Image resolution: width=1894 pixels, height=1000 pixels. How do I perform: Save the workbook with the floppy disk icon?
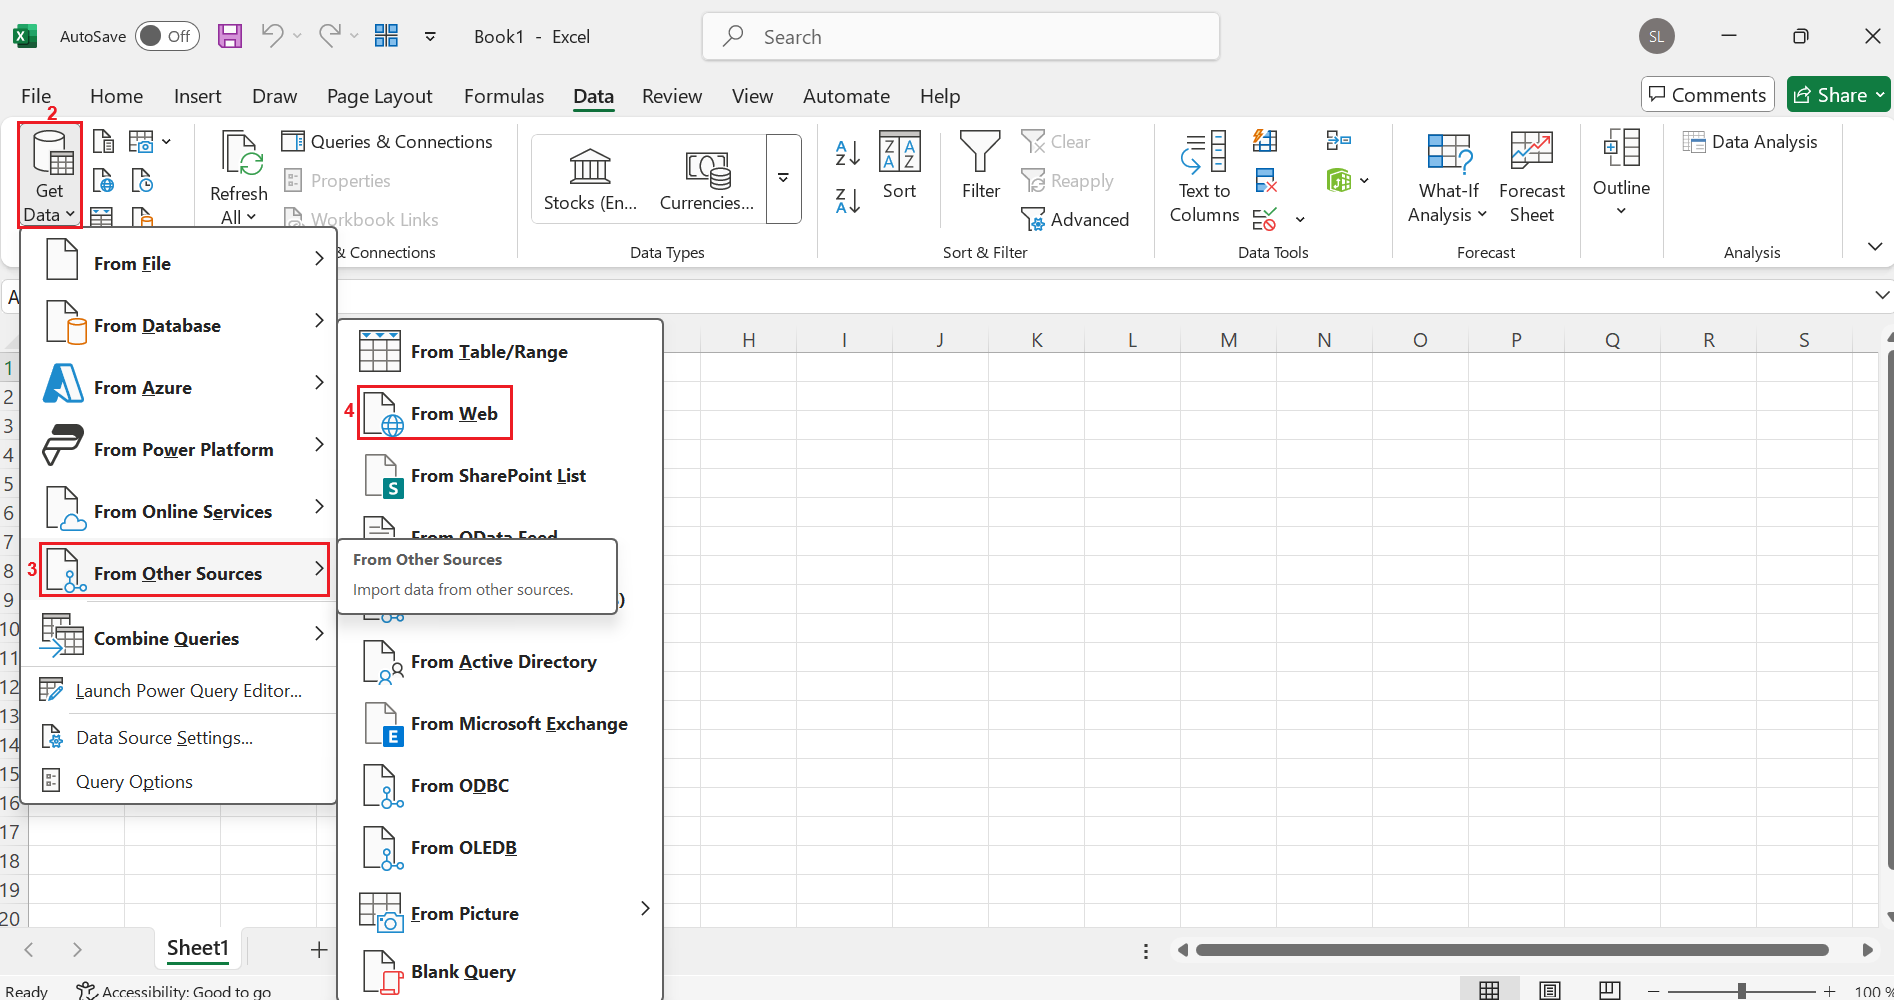[x=230, y=36]
